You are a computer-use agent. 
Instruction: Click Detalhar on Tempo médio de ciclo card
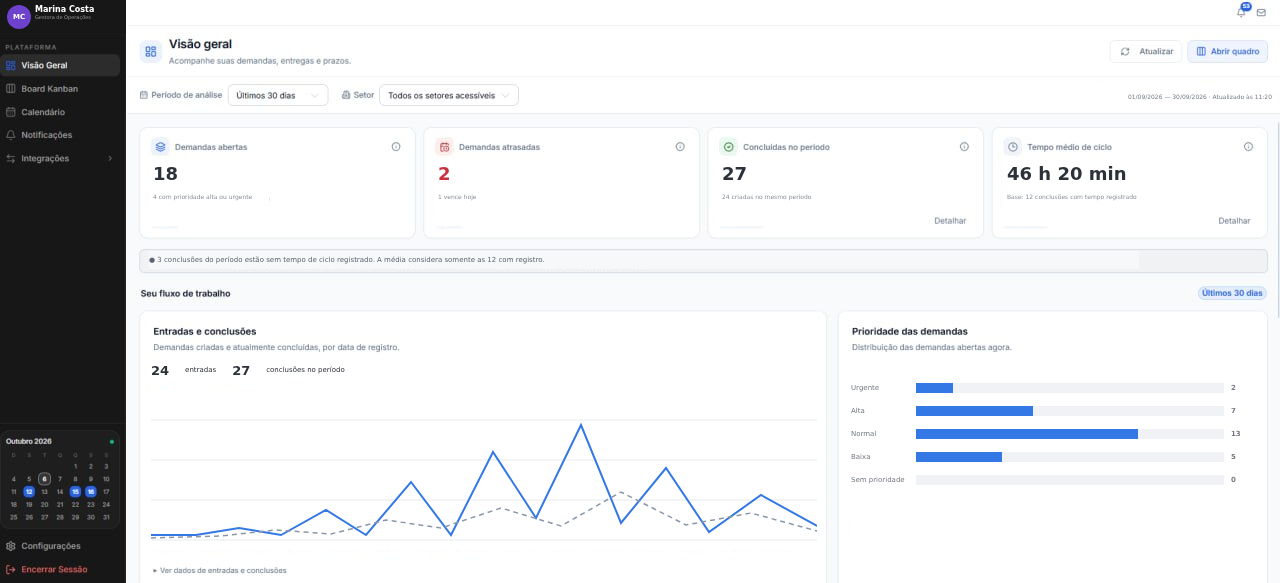1234,220
